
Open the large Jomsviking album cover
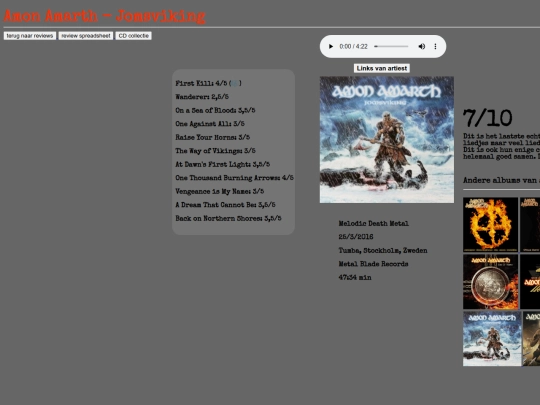[387, 139]
